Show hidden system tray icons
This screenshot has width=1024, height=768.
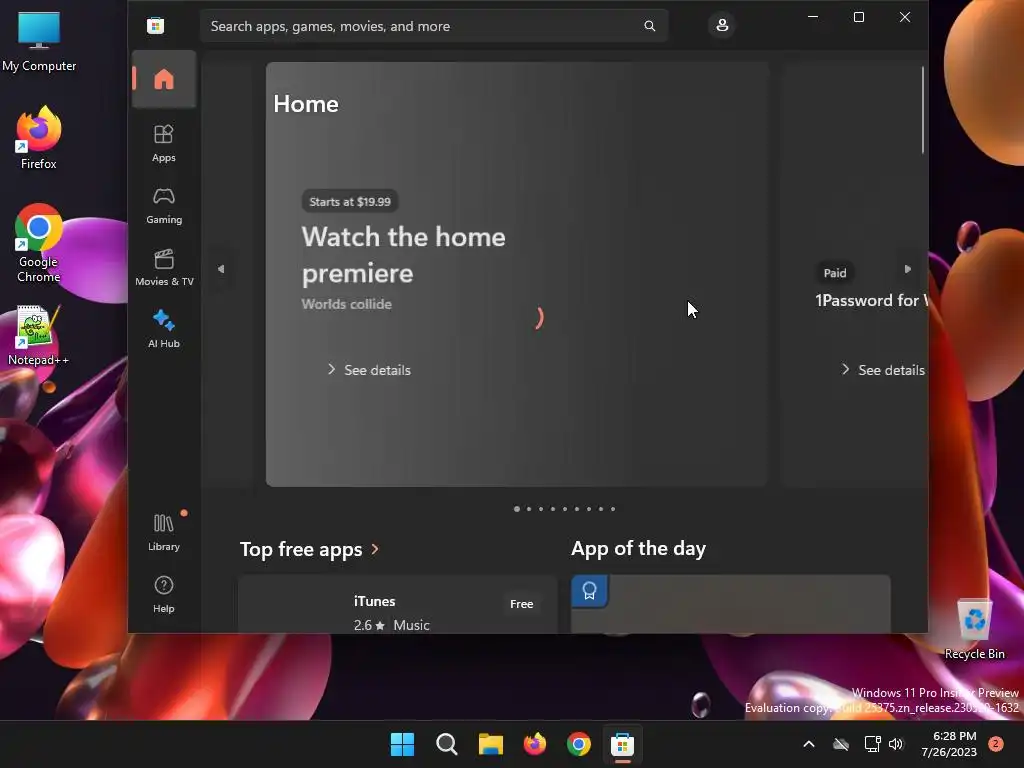click(808, 744)
